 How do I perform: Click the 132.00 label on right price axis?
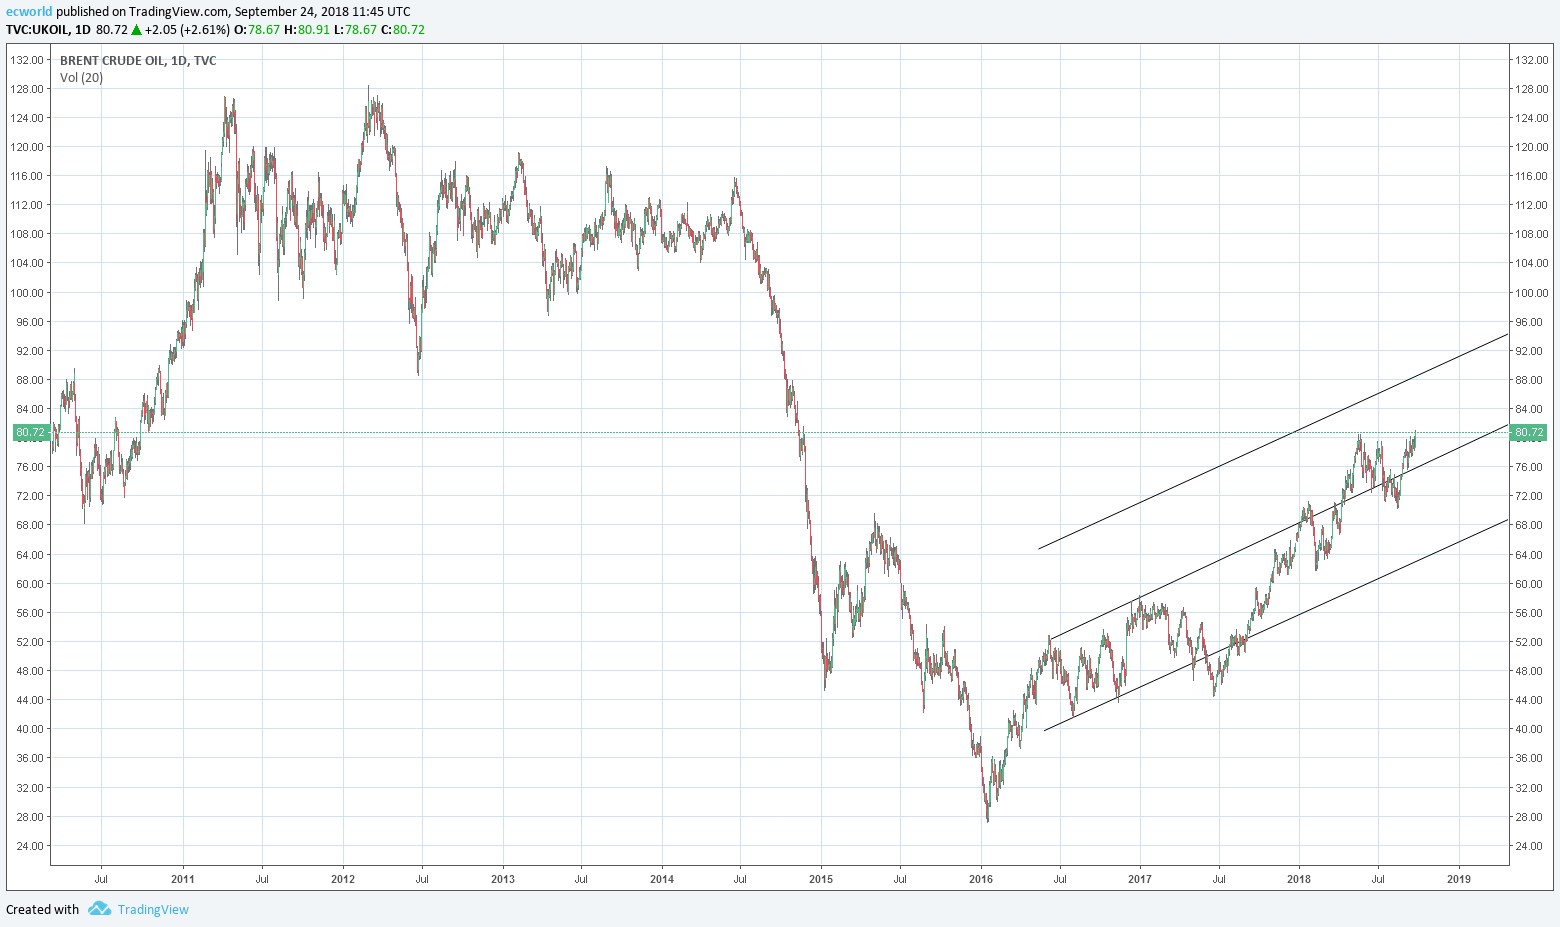1531,60
